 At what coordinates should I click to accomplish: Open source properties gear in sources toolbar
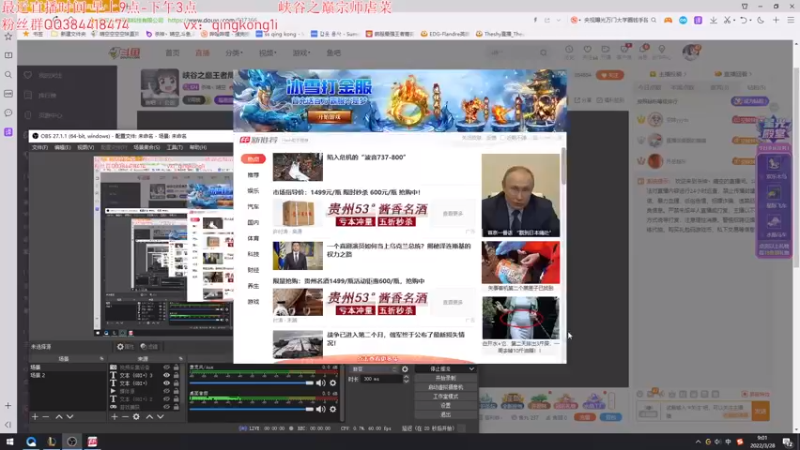(x=136, y=417)
